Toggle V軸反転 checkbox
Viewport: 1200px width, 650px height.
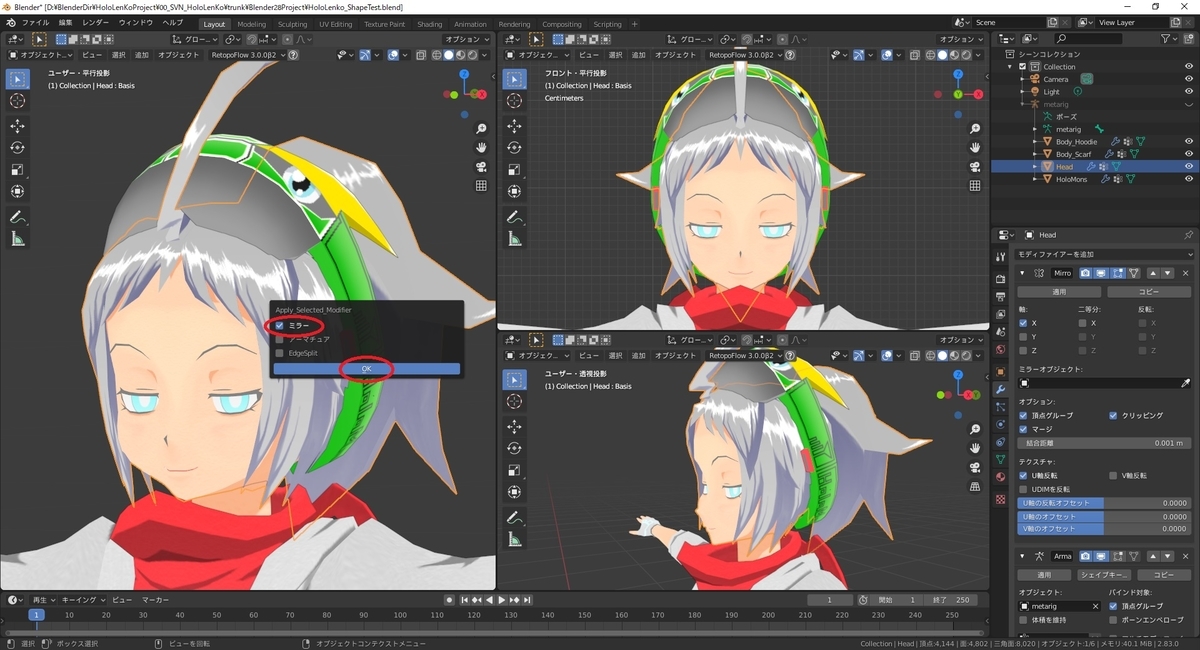click(x=1113, y=475)
